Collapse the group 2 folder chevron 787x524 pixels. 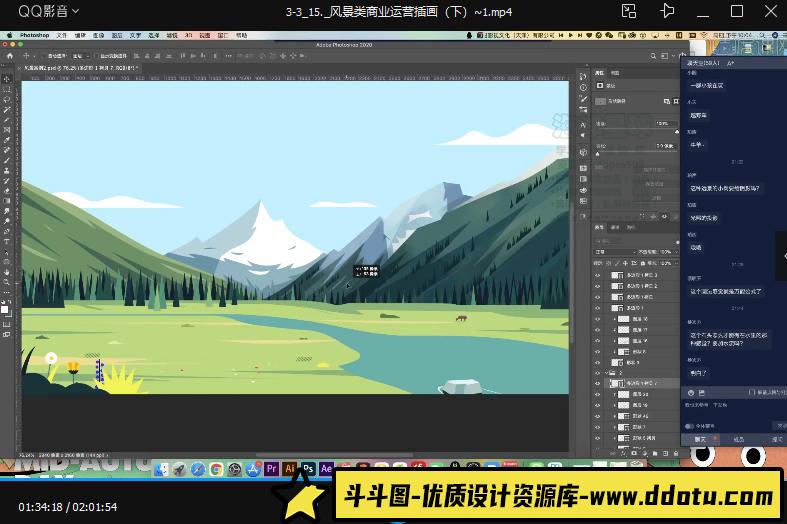tap(606, 373)
